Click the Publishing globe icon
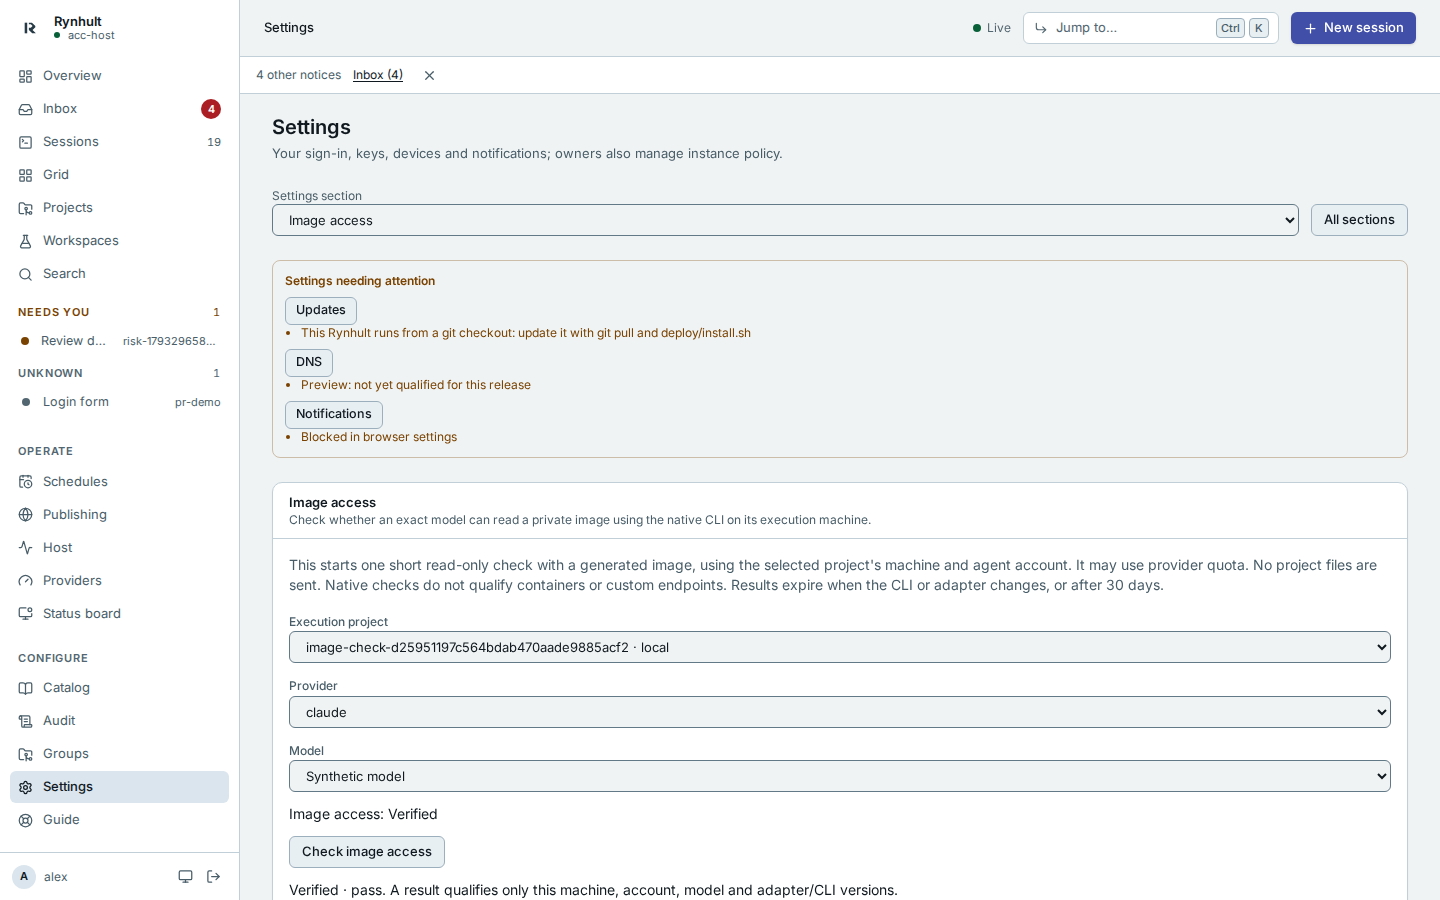Image resolution: width=1440 pixels, height=900 pixels. (x=26, y=515)
